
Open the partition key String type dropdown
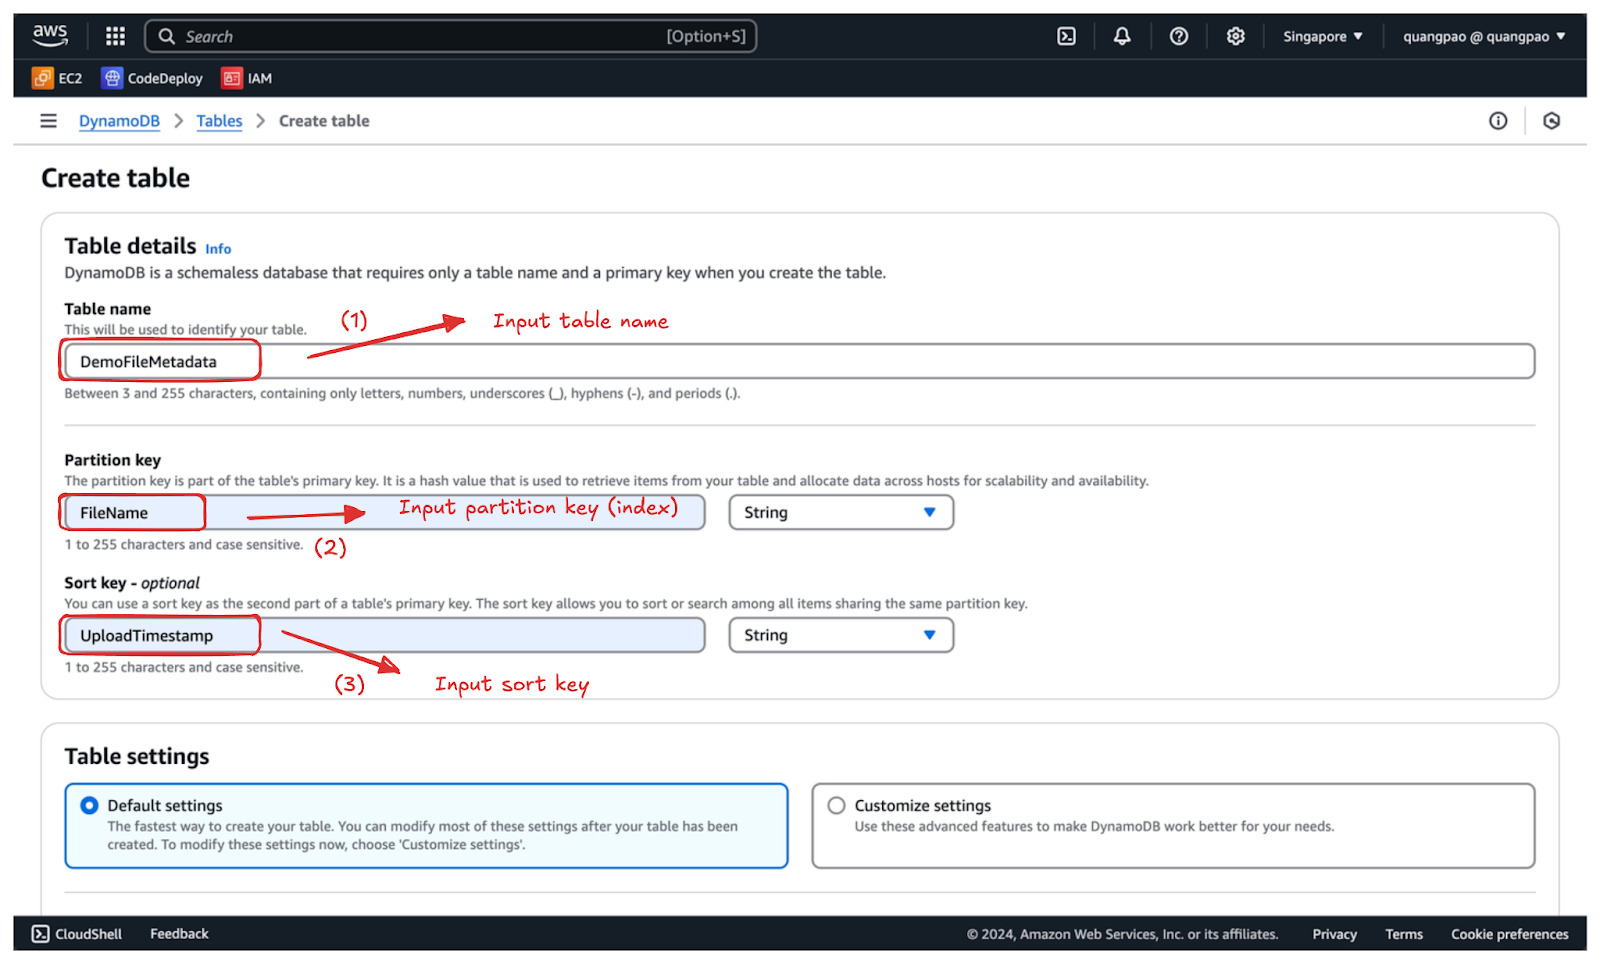click(x=840, y=512)
